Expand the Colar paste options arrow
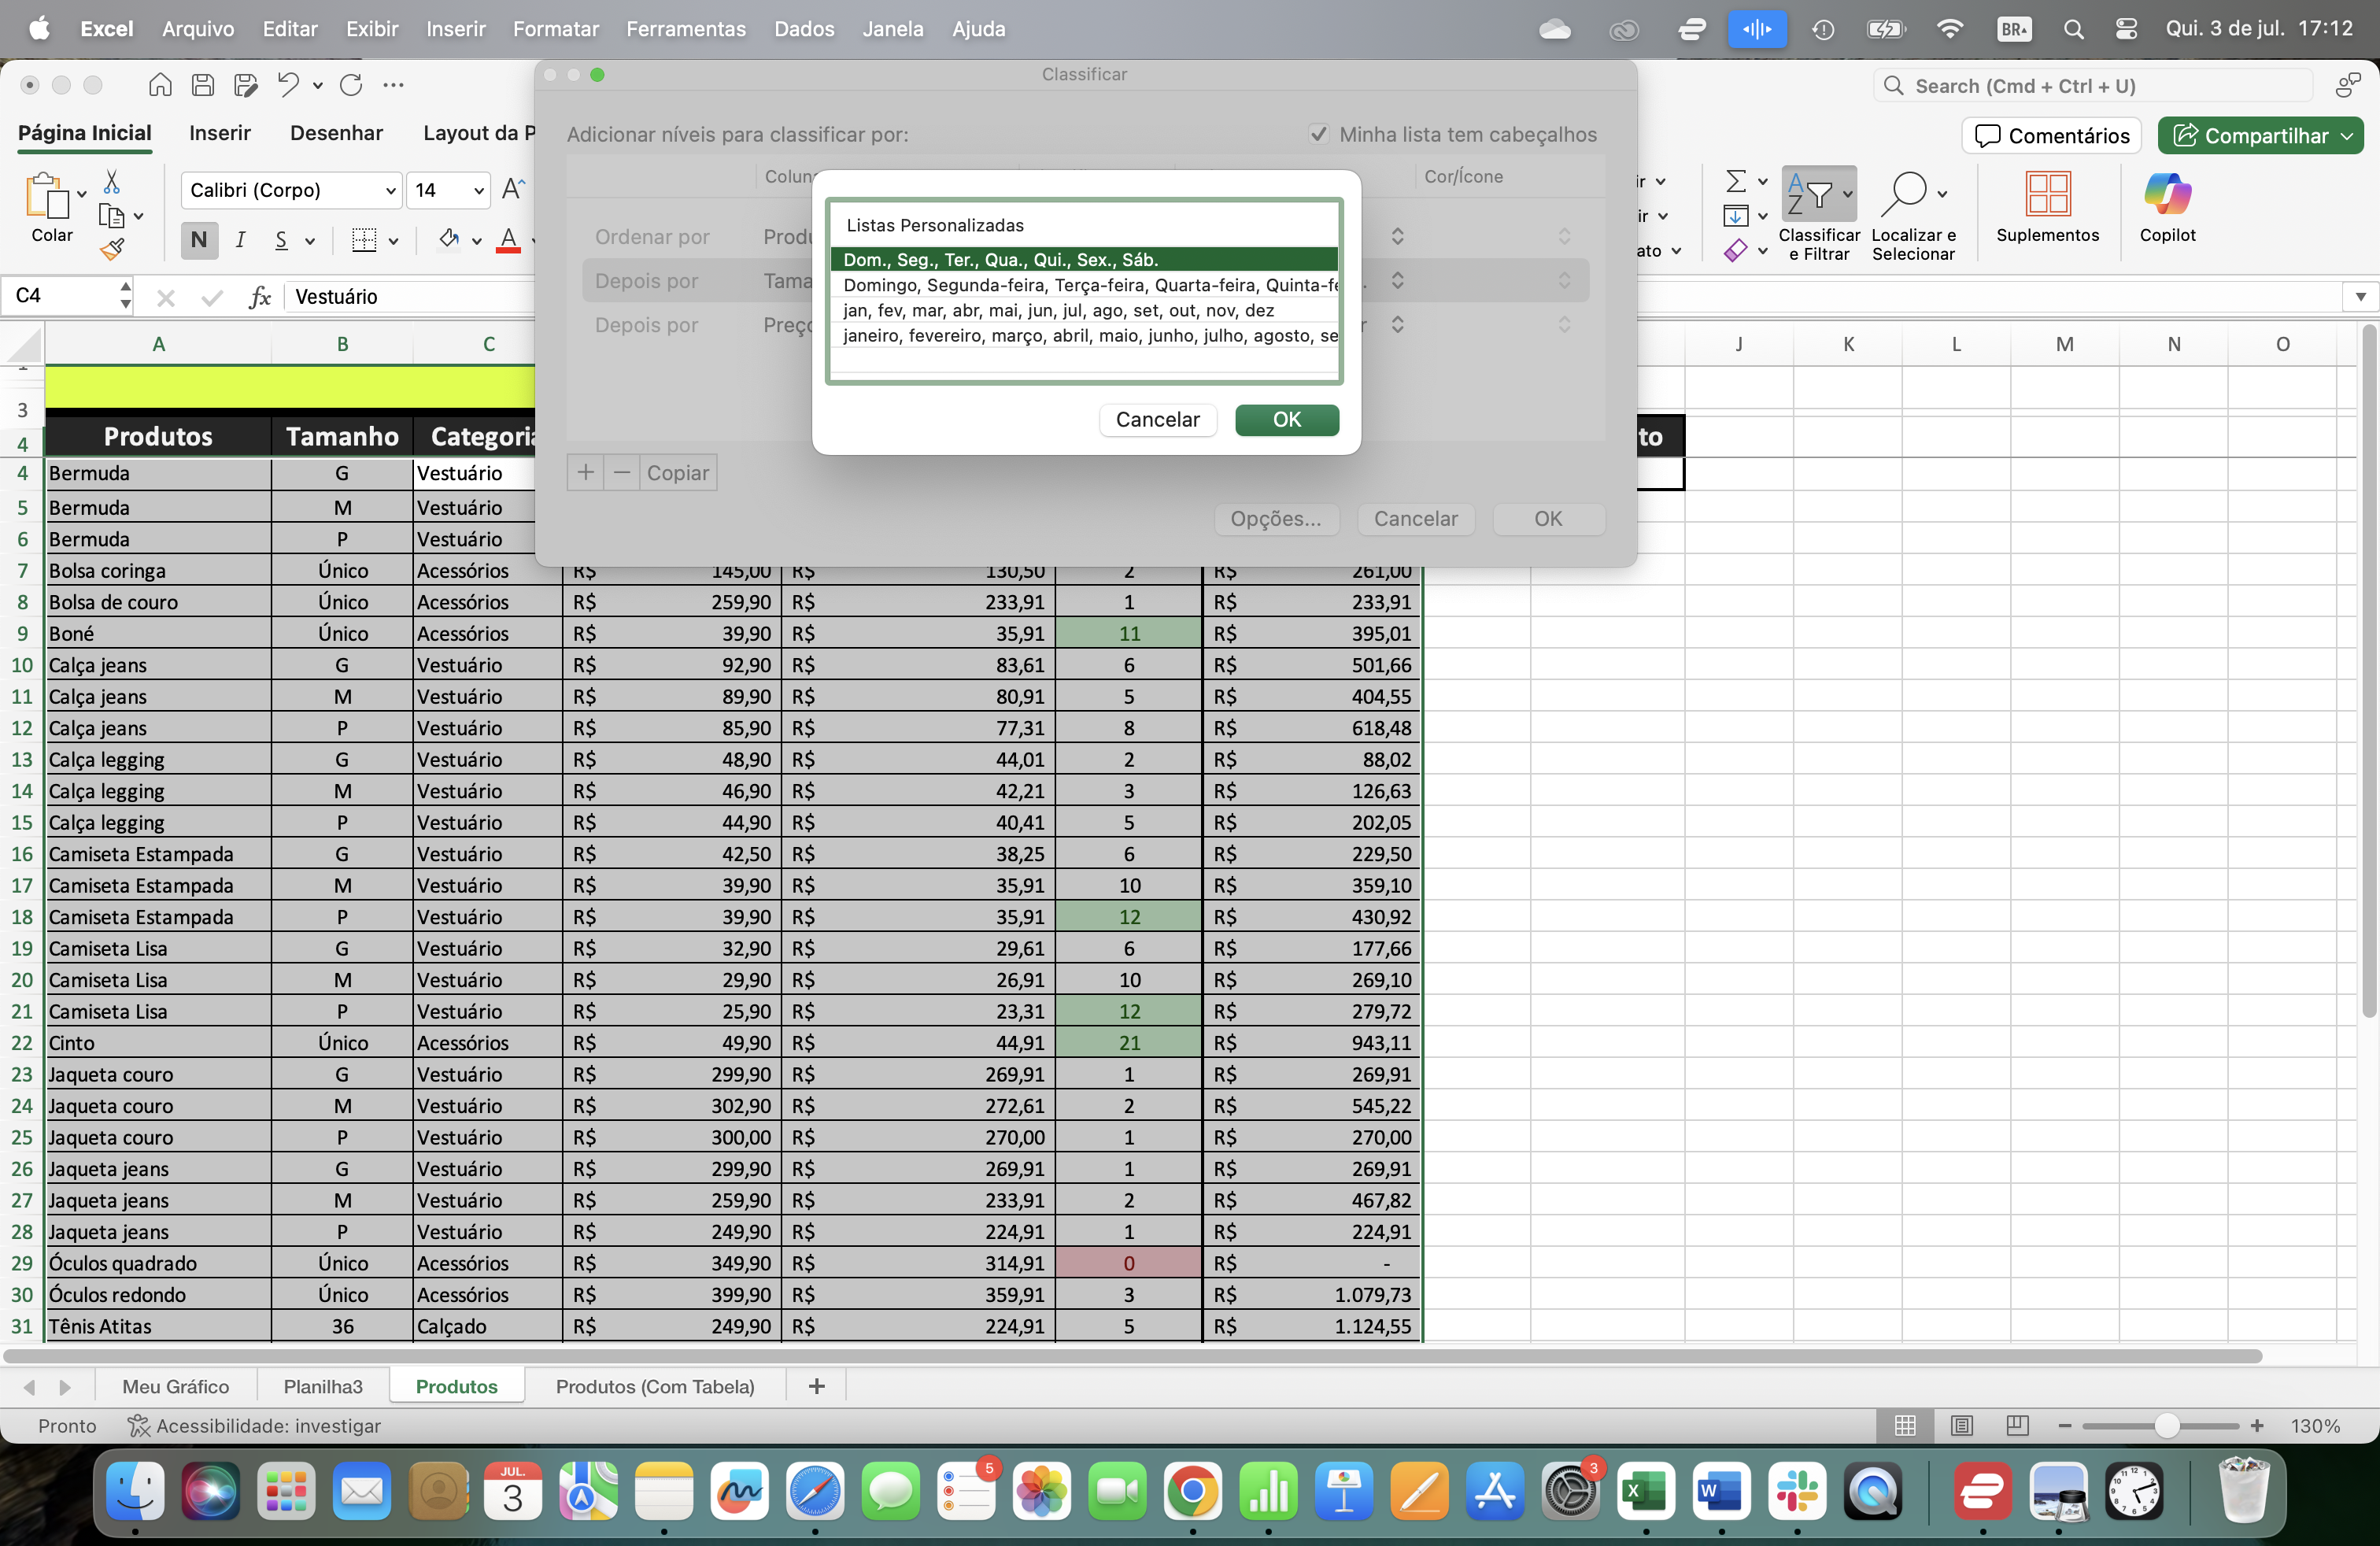 82,194
